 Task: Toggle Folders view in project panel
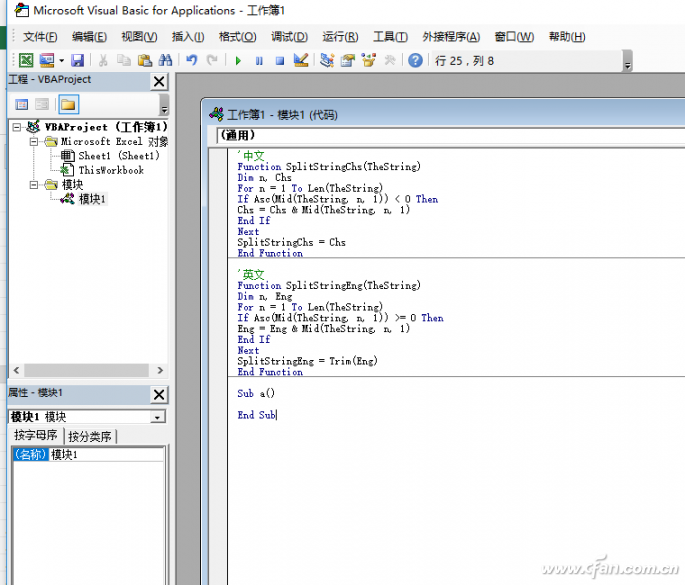tap(68, 104)
